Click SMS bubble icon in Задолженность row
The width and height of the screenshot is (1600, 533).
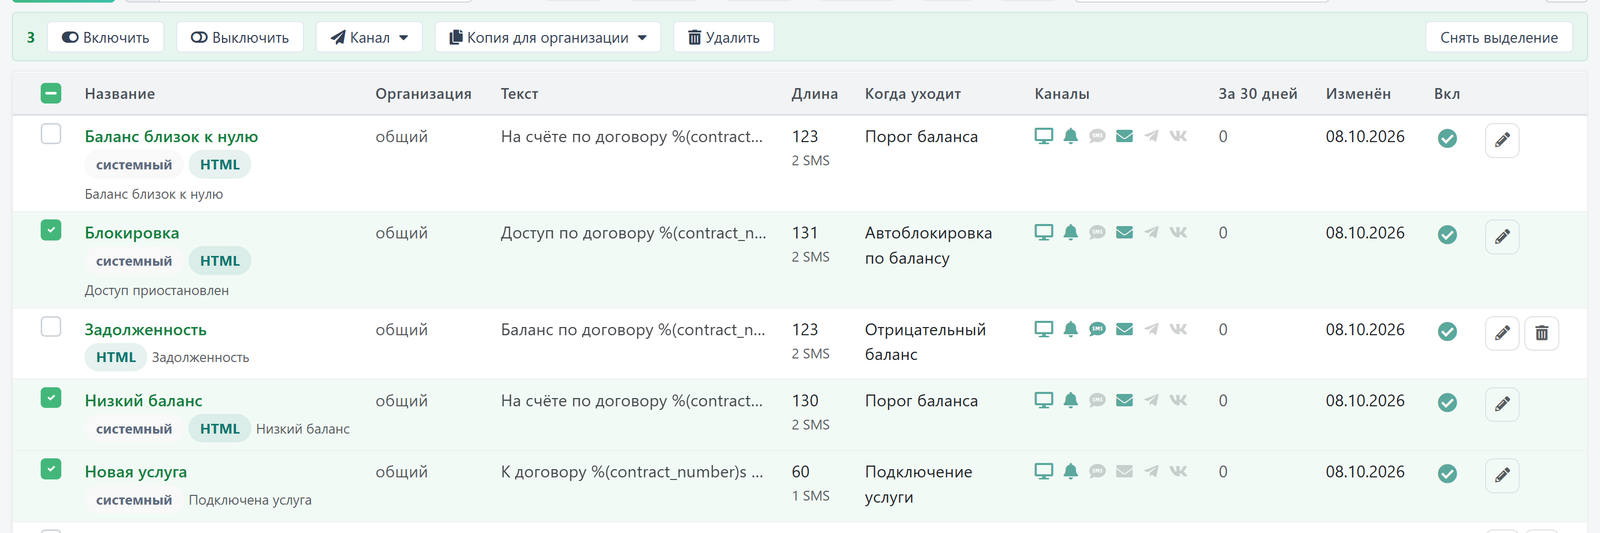1097,329
